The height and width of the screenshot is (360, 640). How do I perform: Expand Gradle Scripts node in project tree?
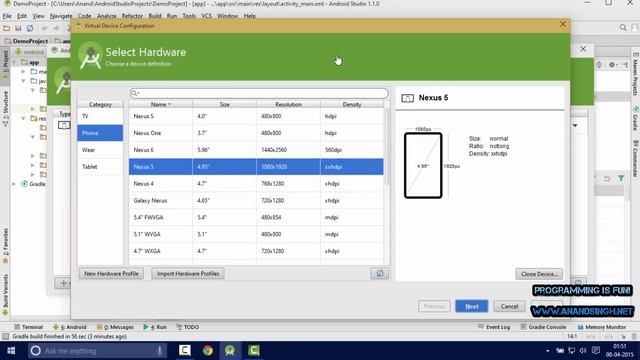pos(15,184)
